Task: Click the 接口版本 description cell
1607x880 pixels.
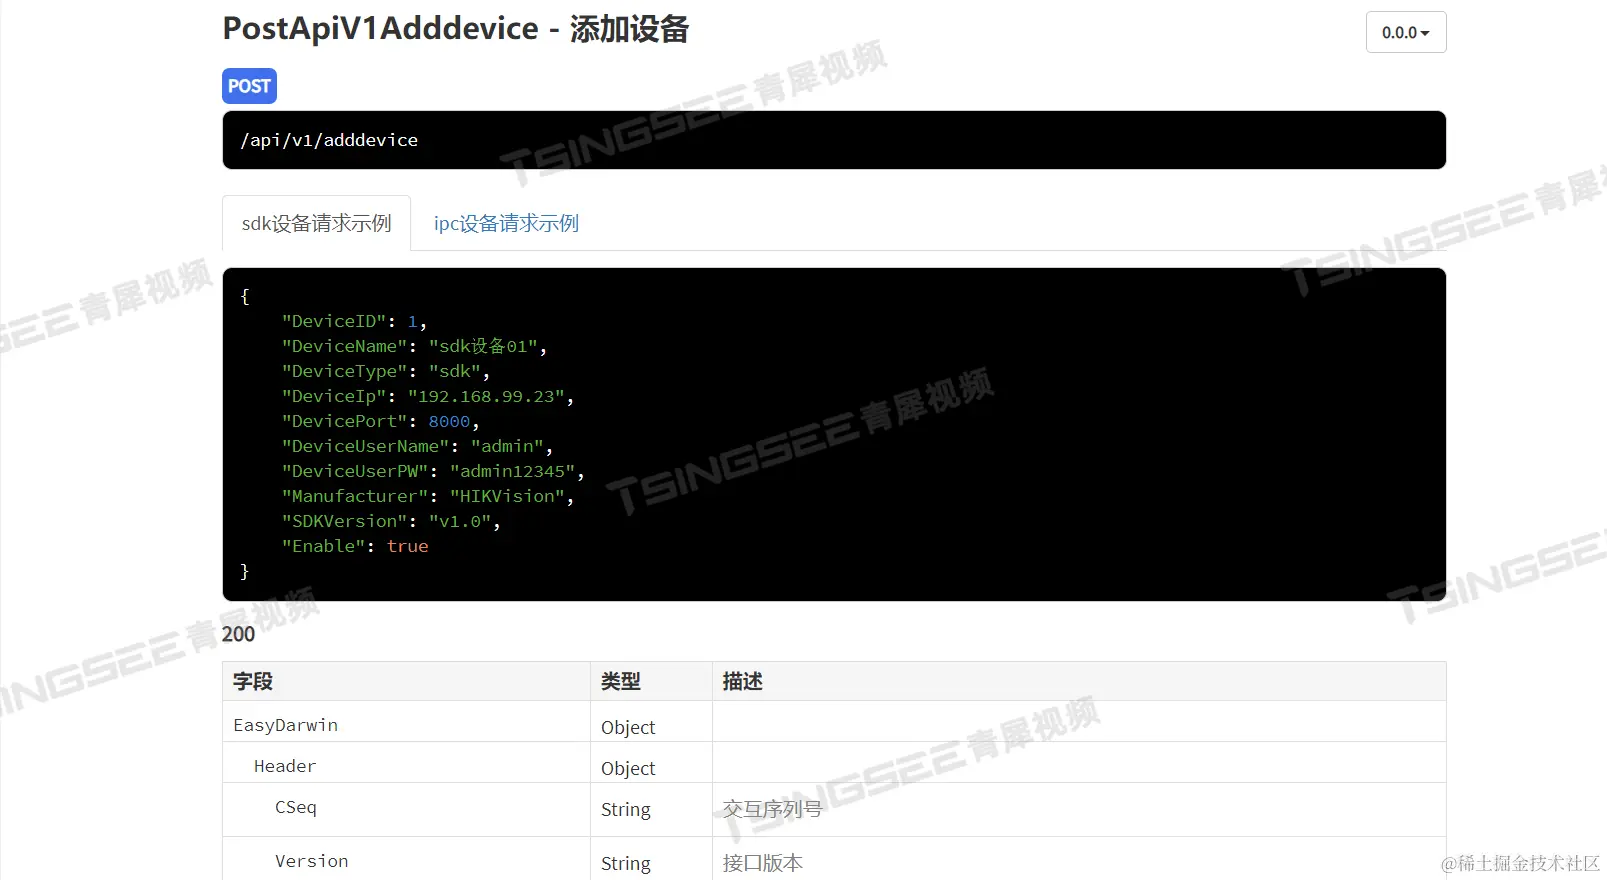Action: tap(1079, 859)
